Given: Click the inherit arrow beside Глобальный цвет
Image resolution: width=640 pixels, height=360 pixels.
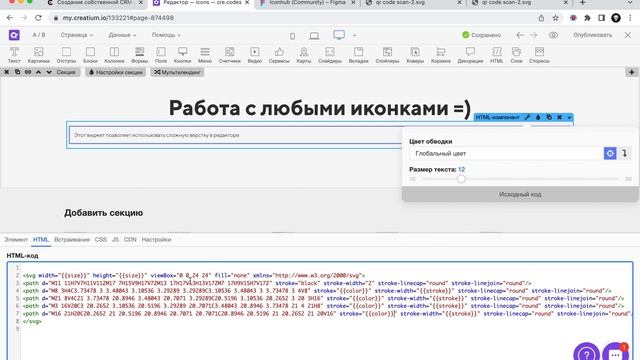Looking at the screenshot, I should [x=624, y=153].
